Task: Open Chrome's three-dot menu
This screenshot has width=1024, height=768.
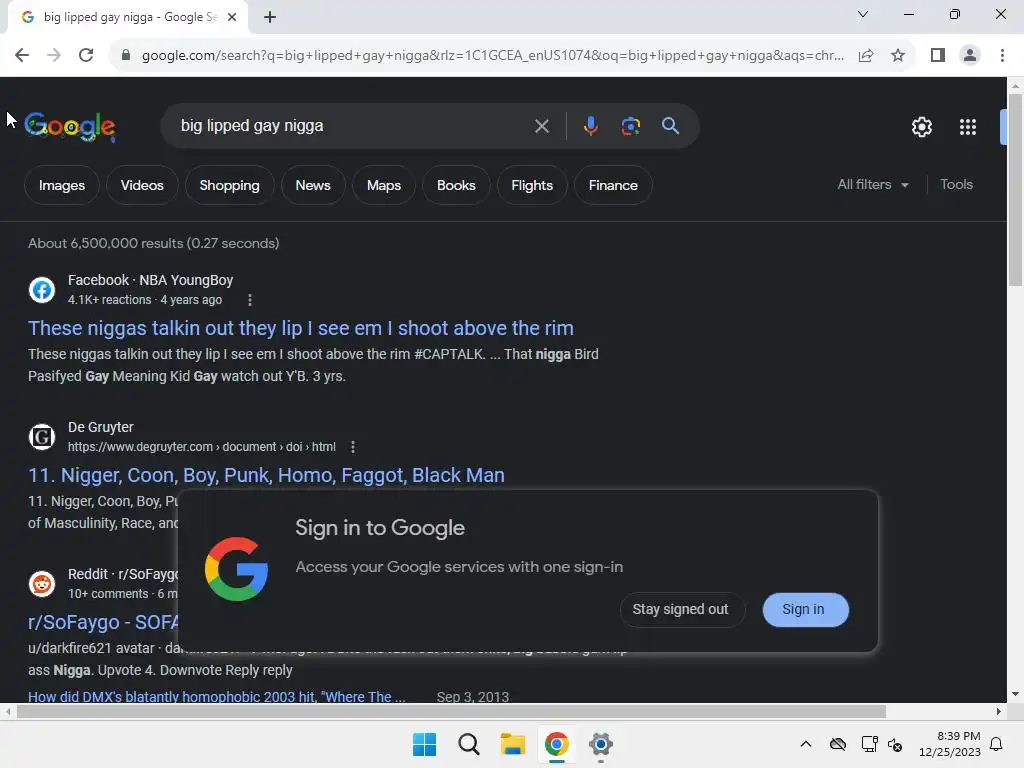Action: pos(1002,56)
